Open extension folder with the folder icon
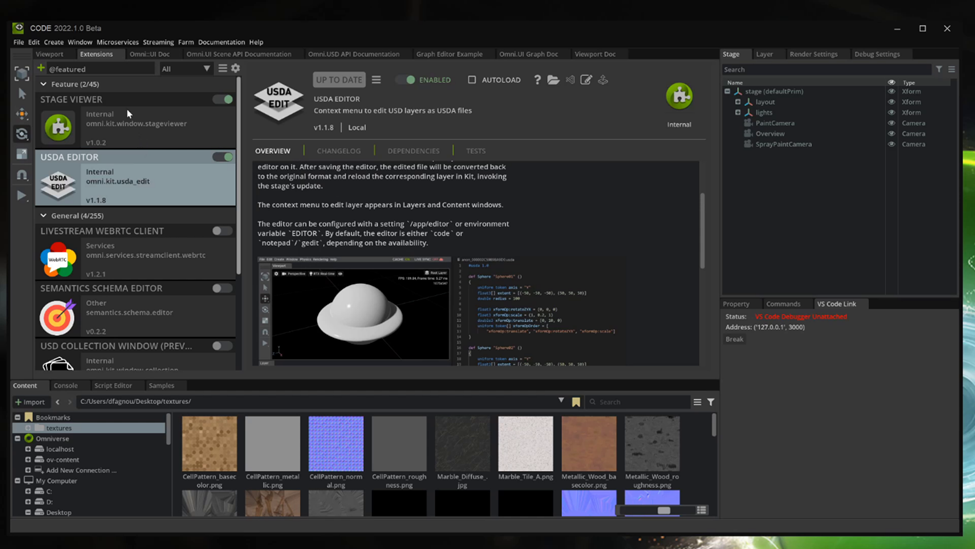The image size is (975, 549). [x=553, y=80]
